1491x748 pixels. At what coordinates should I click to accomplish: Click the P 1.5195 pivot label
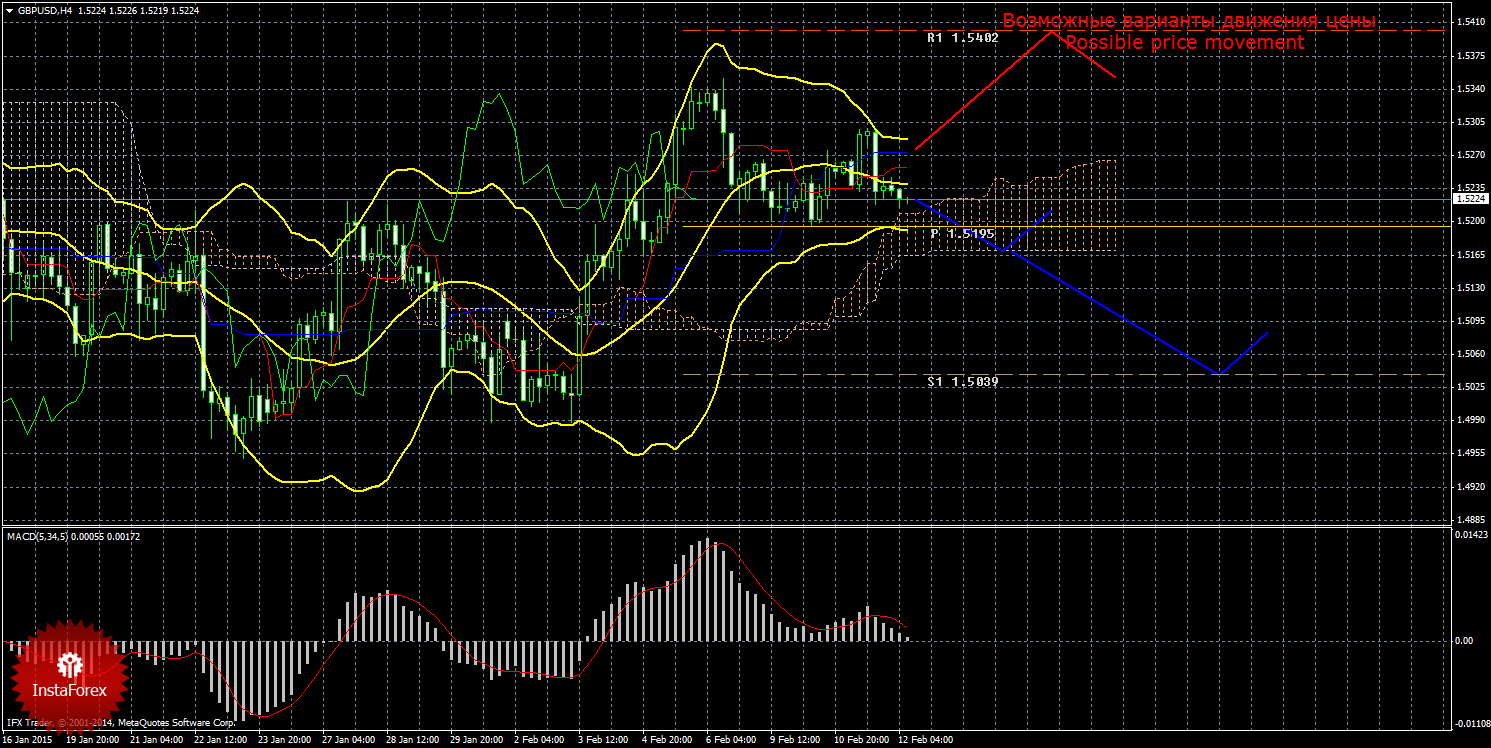(962, 233)
